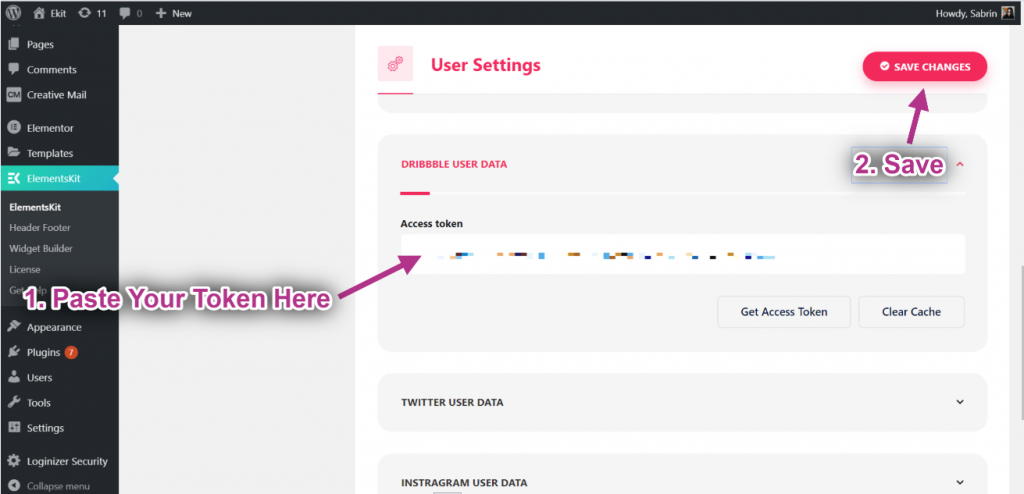Expand the Twitter User Data section
Screen dimensions: 1024x494
(x=959, y=402)
